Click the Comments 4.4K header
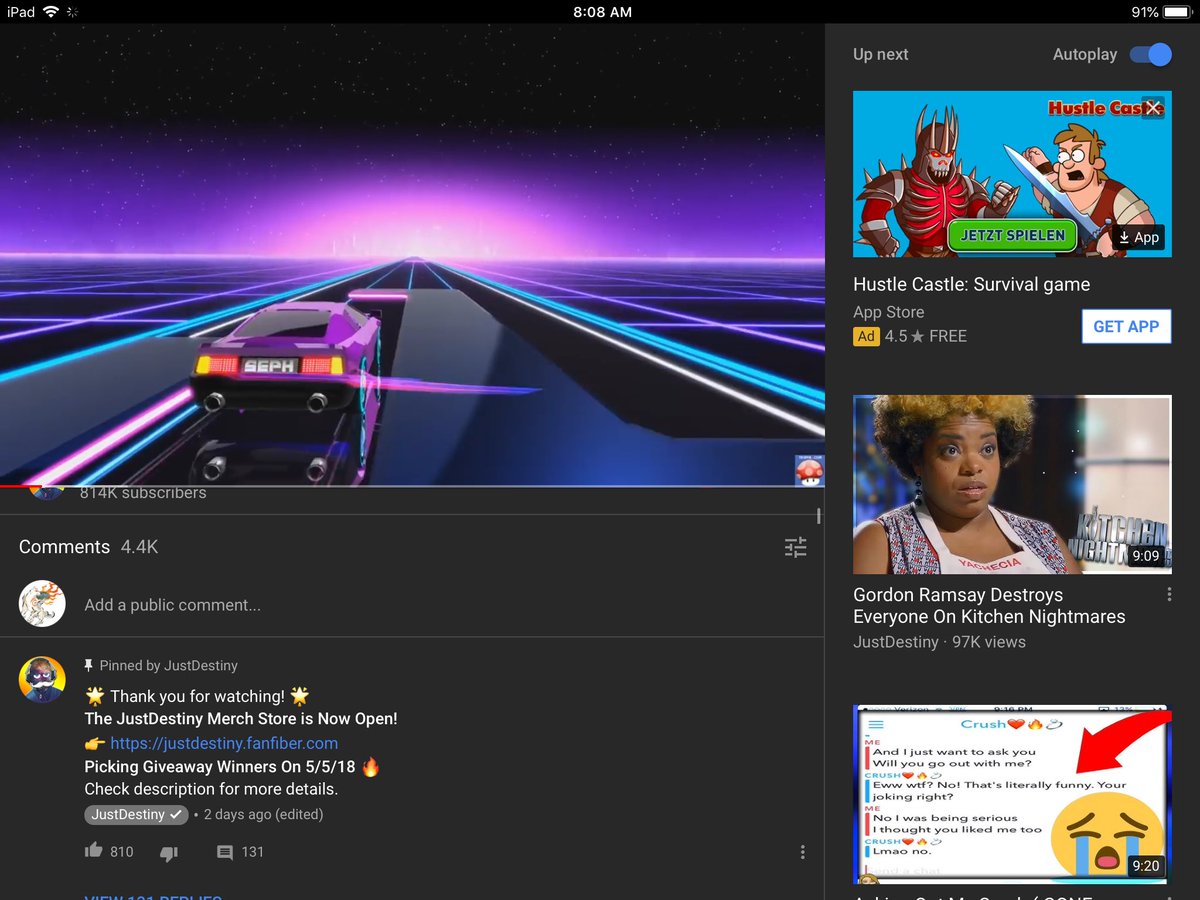 tap(88, 547)
